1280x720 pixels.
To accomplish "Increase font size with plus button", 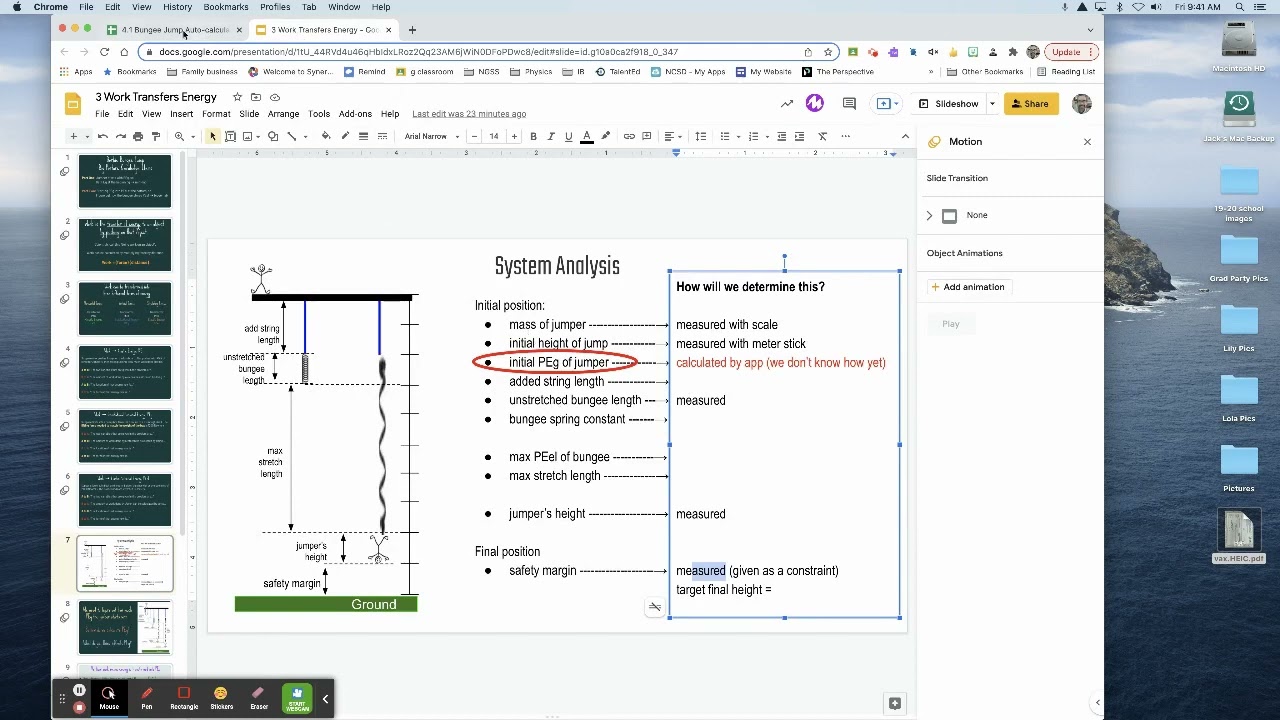I will [x=514, y=136].
